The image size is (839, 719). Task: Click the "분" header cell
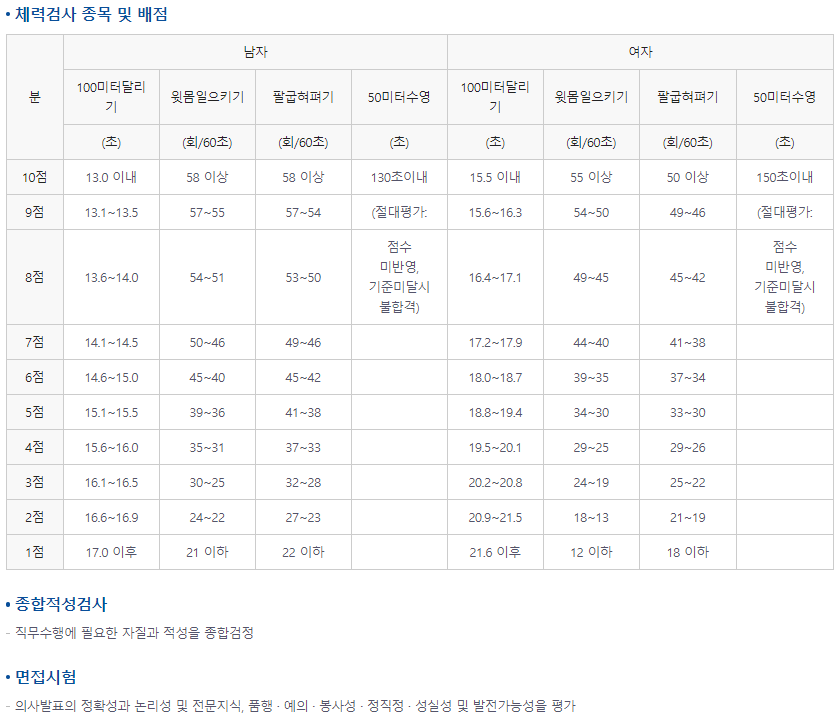[x=35, y=97]
